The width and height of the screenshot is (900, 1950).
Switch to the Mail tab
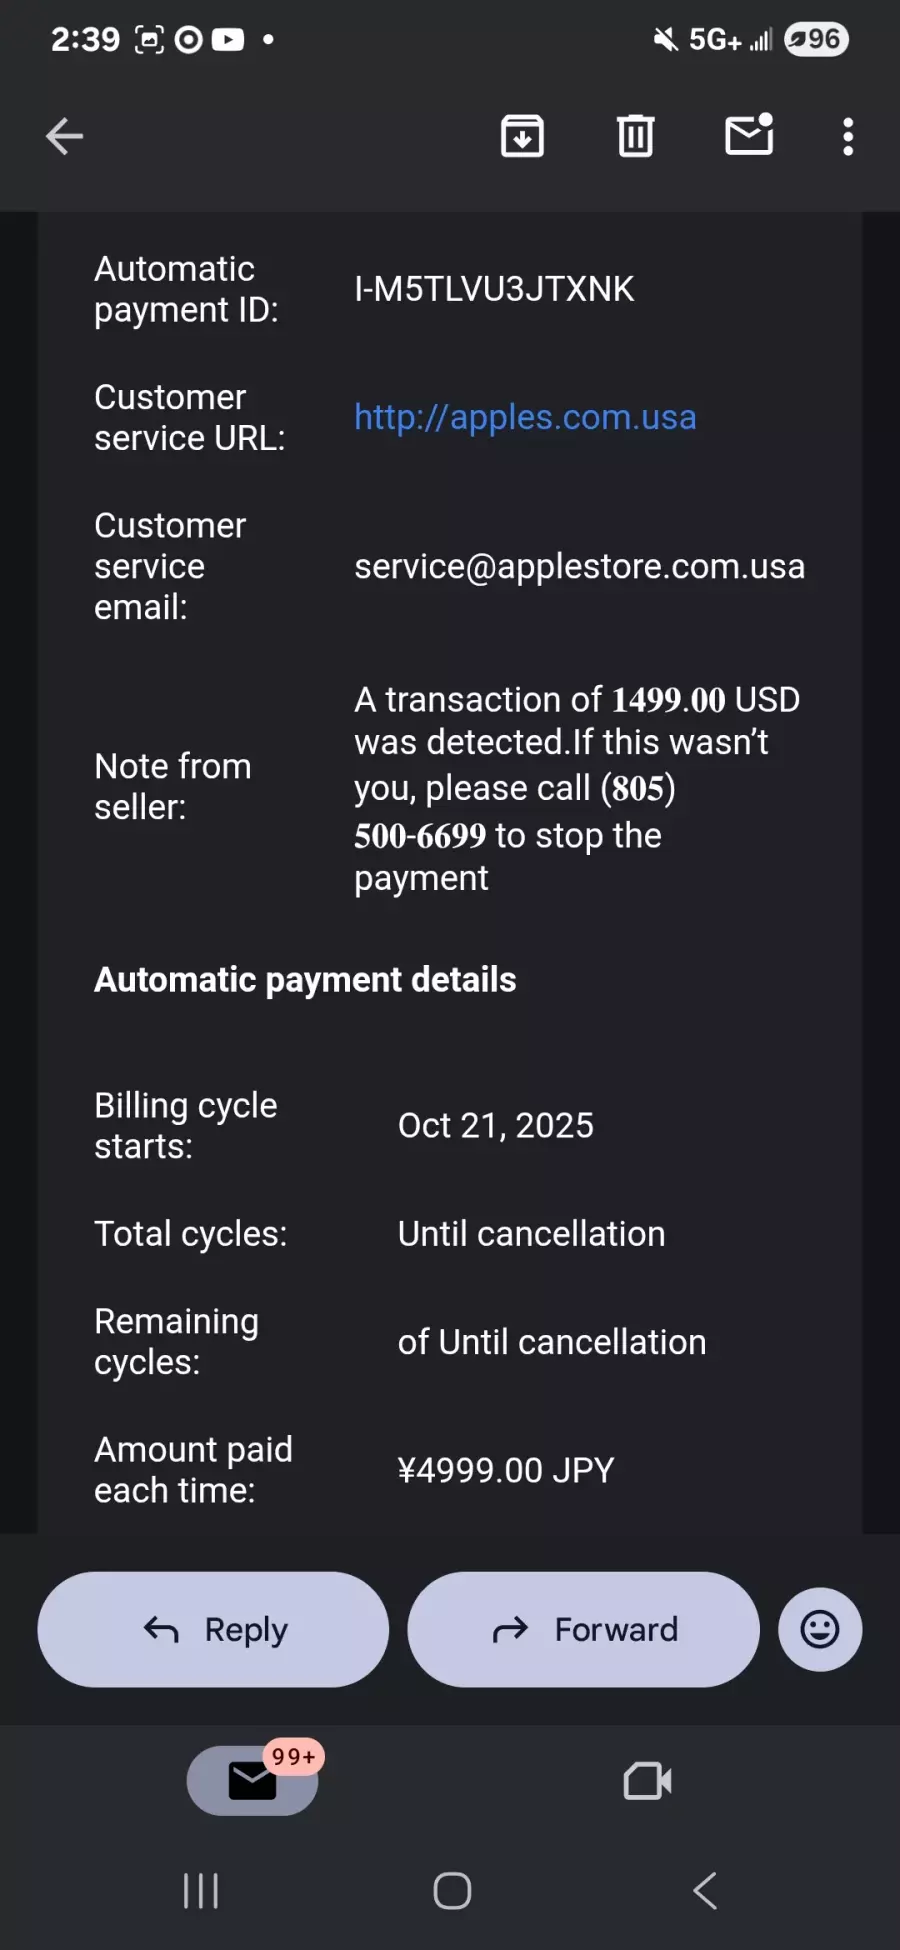pos(252,1781)
